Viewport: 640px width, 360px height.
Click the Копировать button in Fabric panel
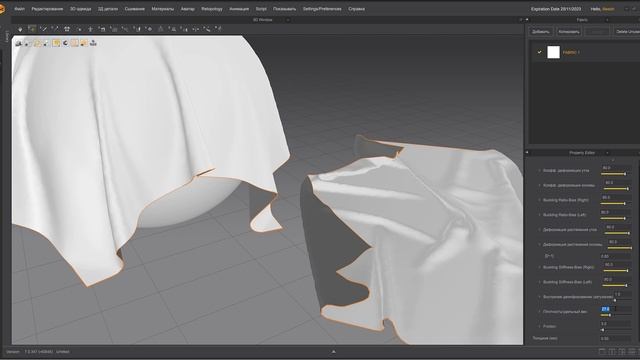click(569, 31)
